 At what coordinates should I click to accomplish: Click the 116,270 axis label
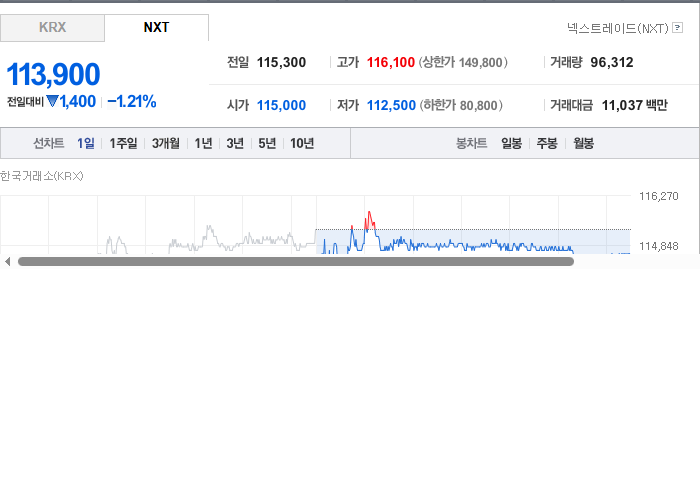click(x=658, y=196)
